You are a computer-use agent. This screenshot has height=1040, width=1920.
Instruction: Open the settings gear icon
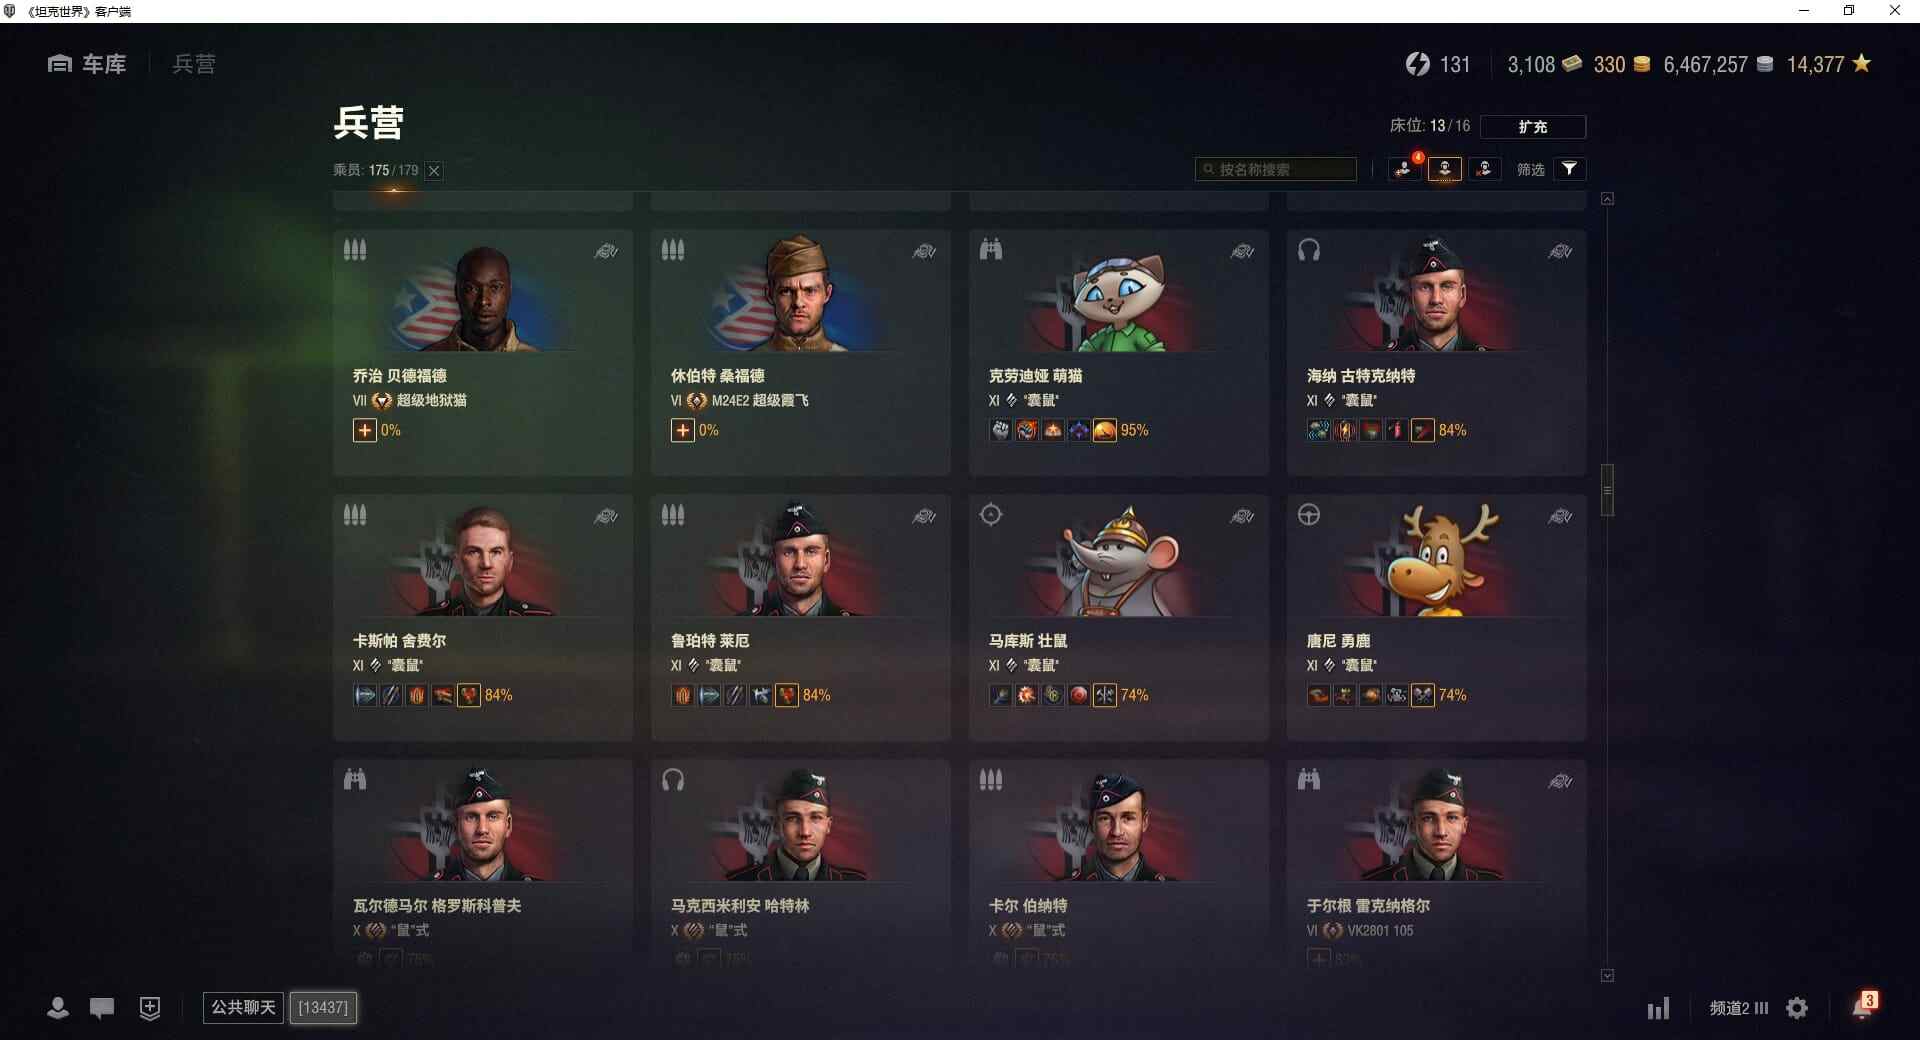point(1797,1008)
